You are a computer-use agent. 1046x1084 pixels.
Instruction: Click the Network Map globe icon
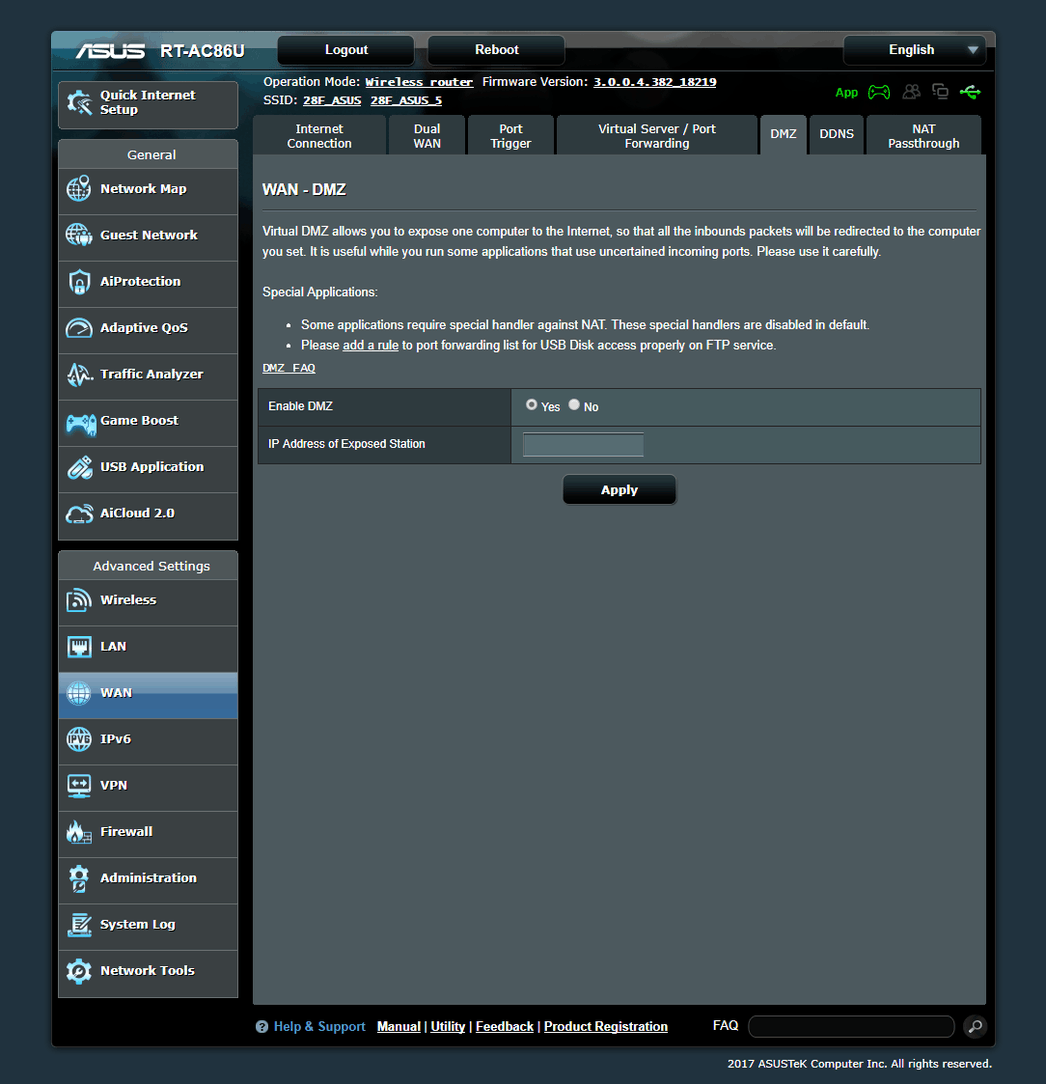[x=79, y=188]
